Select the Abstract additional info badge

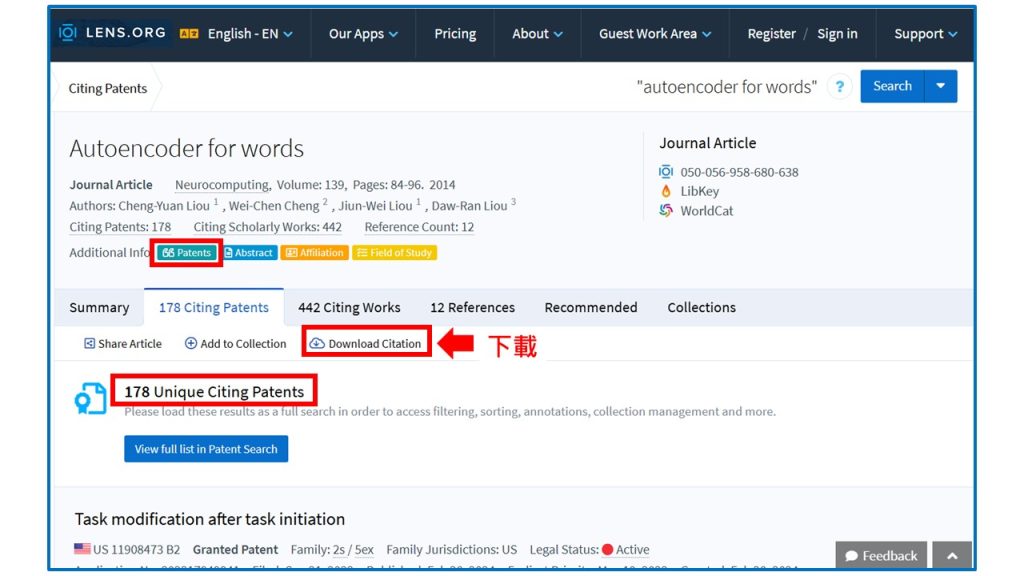[x=248, y=253]
